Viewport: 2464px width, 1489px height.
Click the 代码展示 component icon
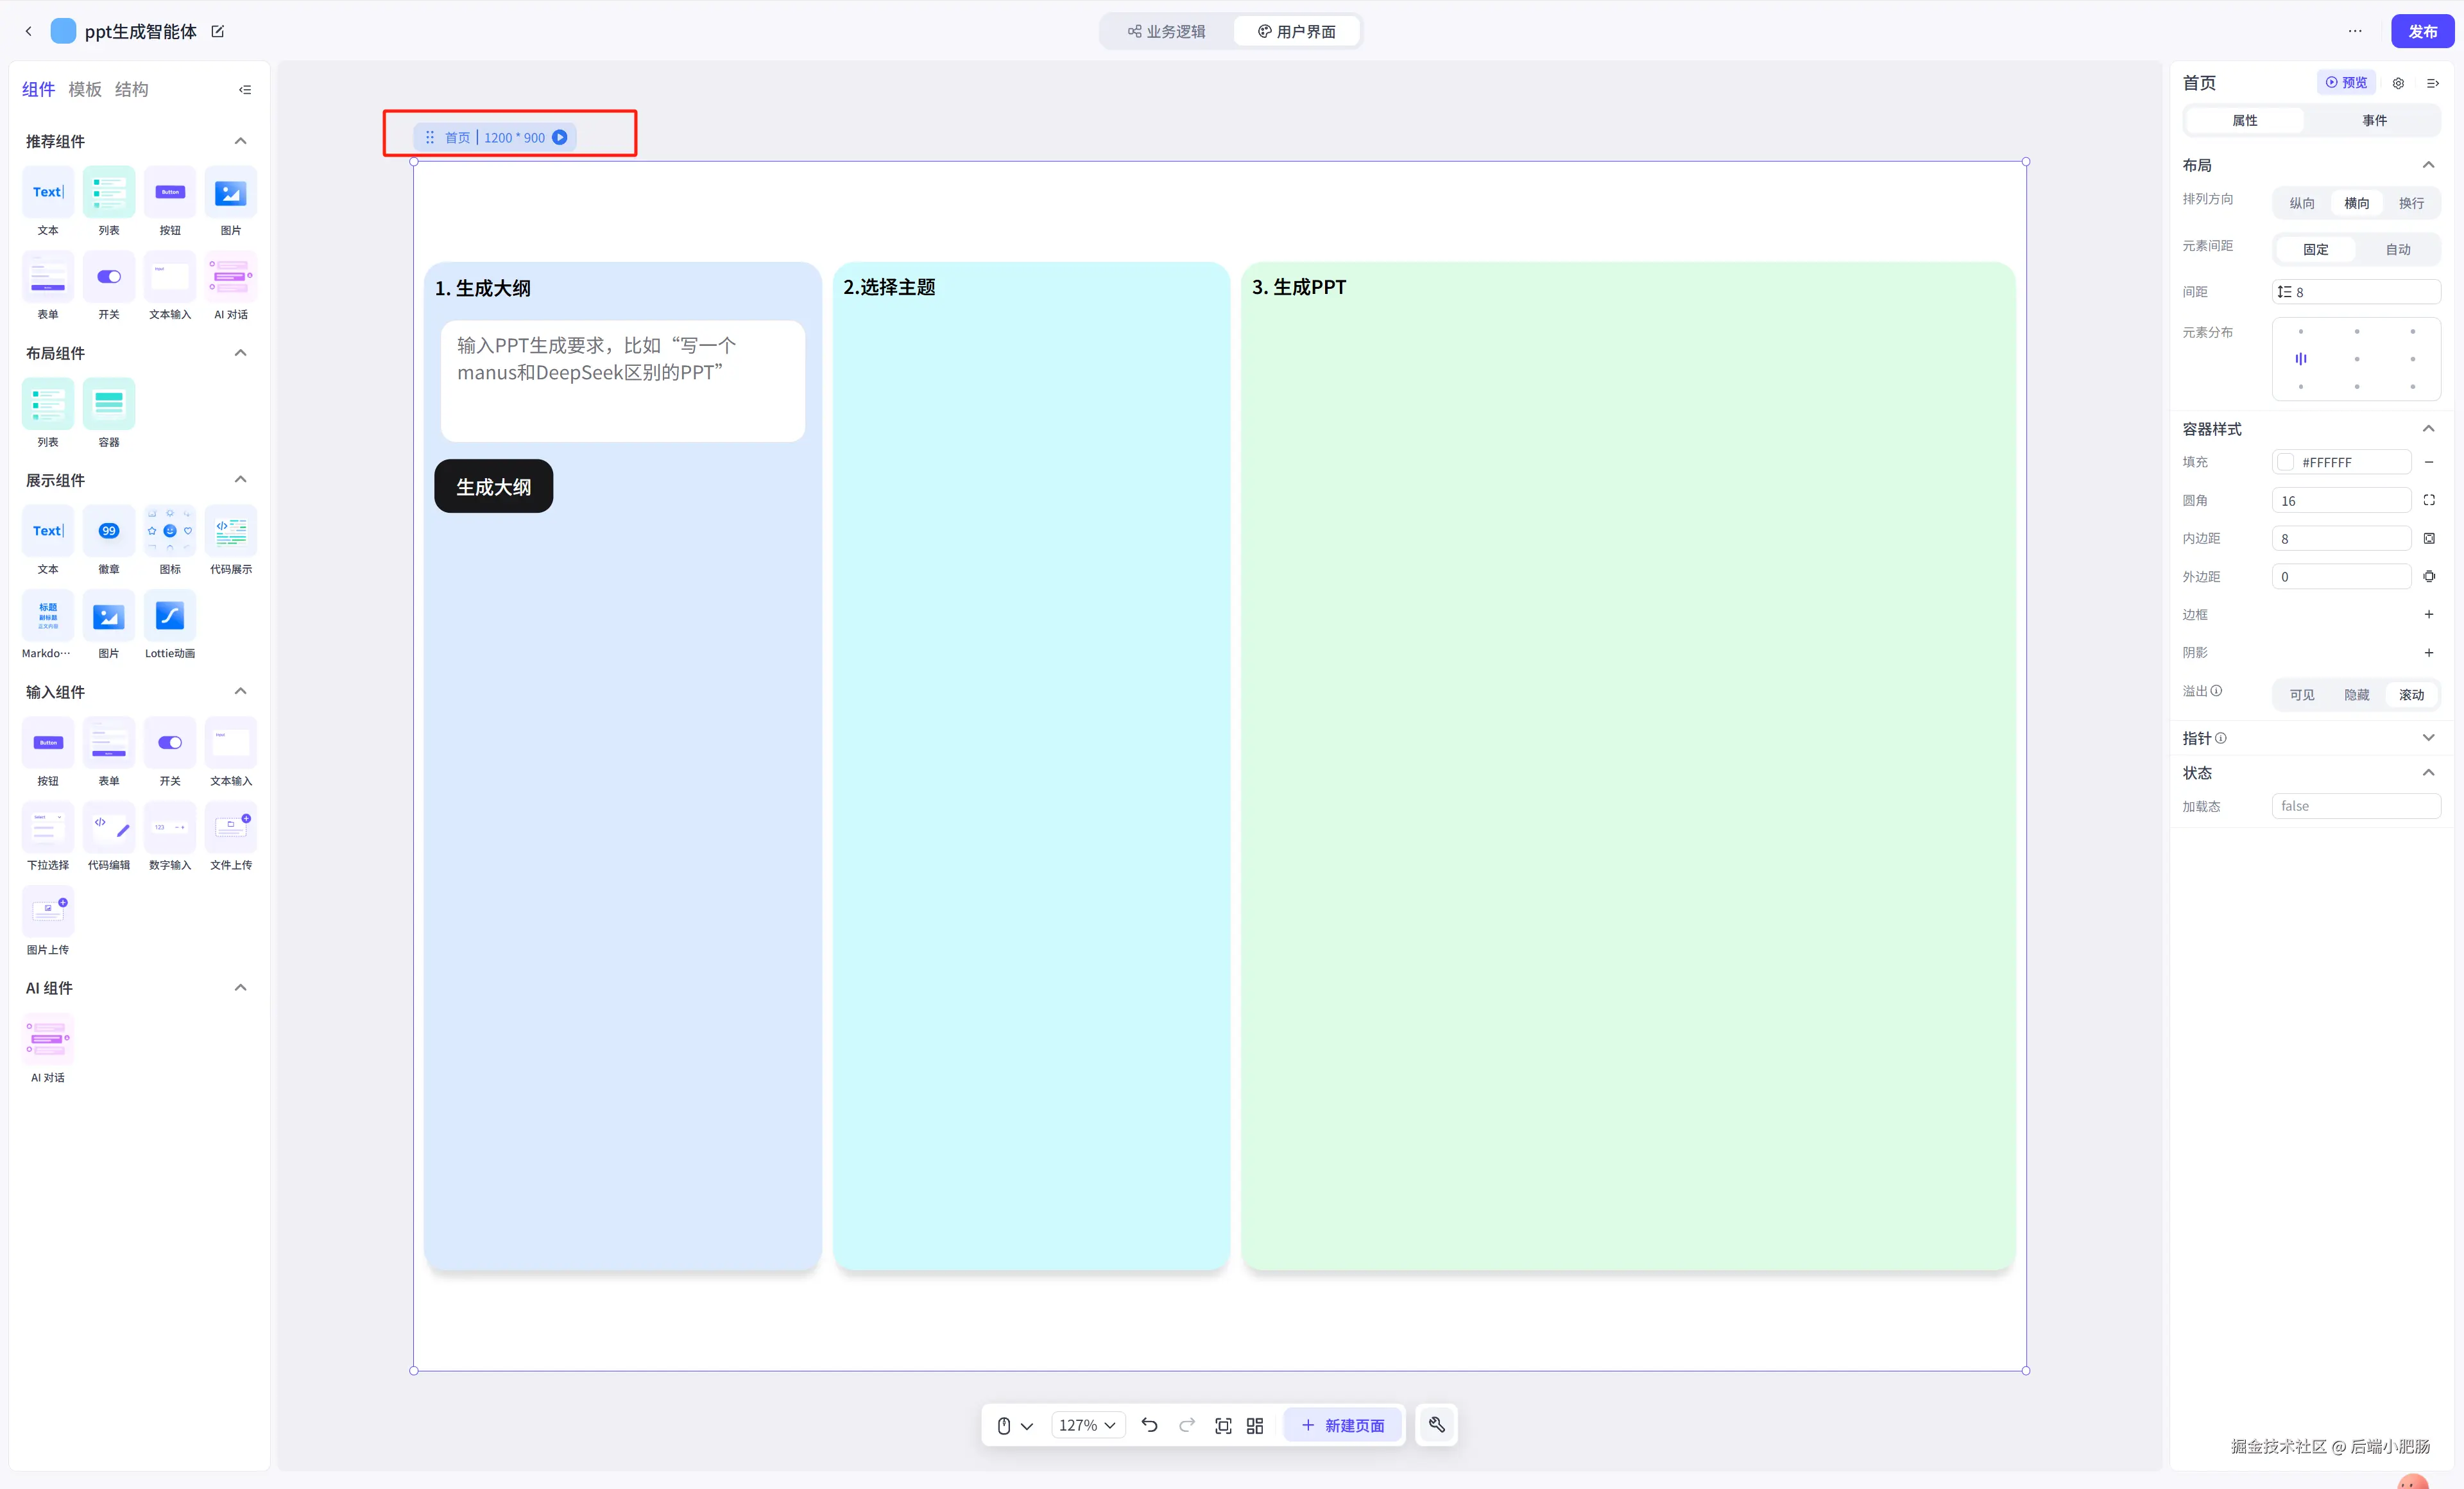[230, 532]
